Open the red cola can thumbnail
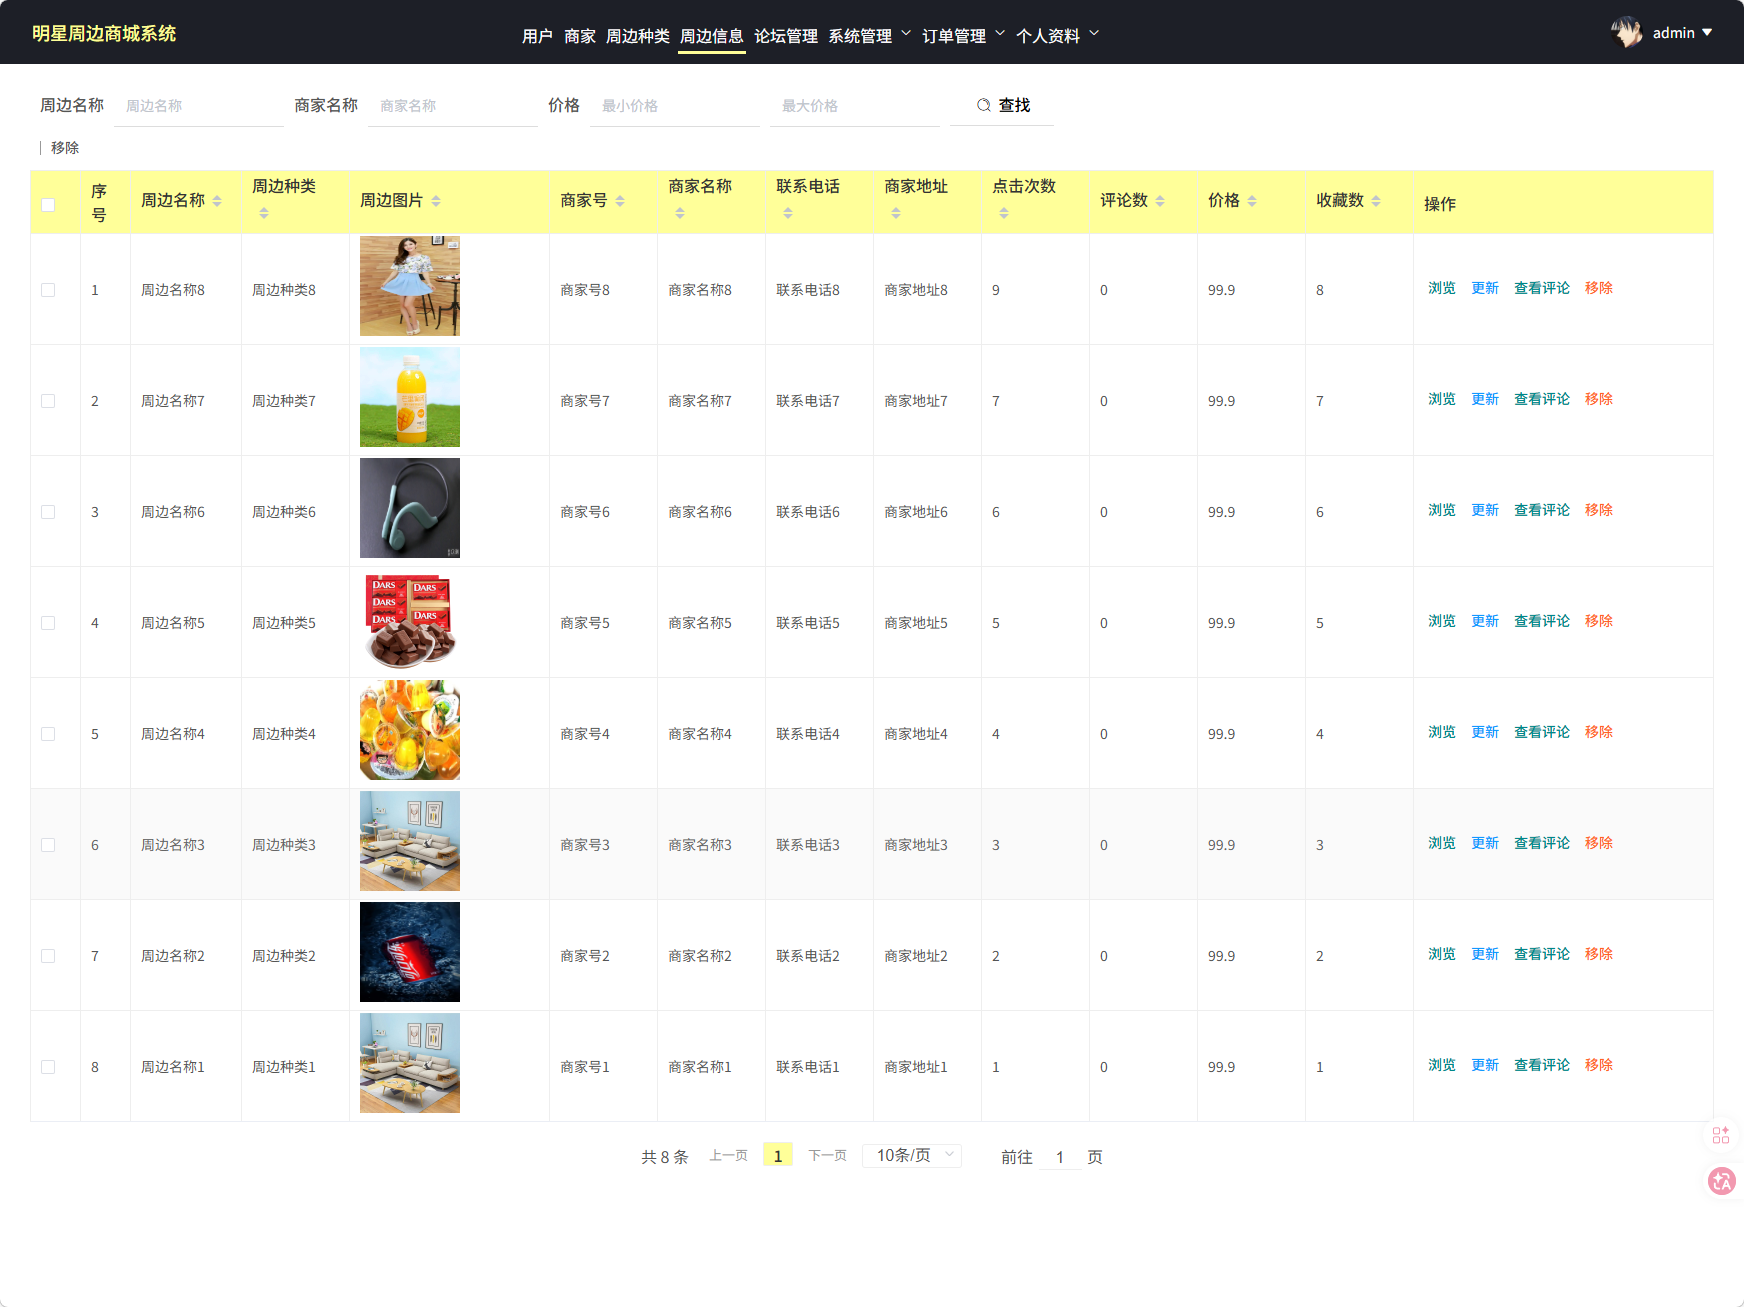The height and width of the screenshot is (1307, 1744). pos(410,952)
